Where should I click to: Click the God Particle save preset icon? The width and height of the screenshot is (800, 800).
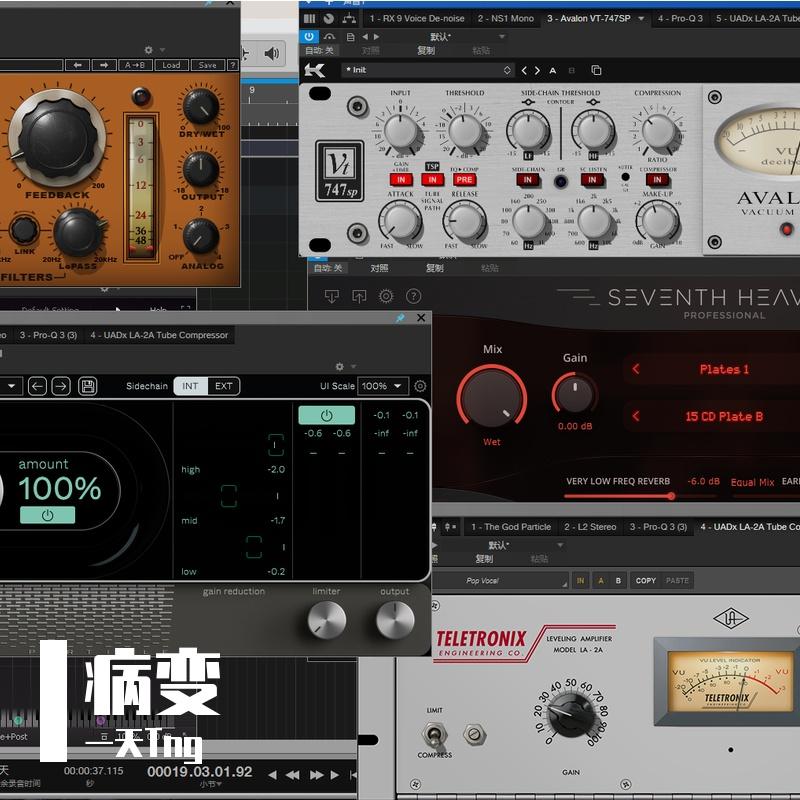click(x=88, y=386)
